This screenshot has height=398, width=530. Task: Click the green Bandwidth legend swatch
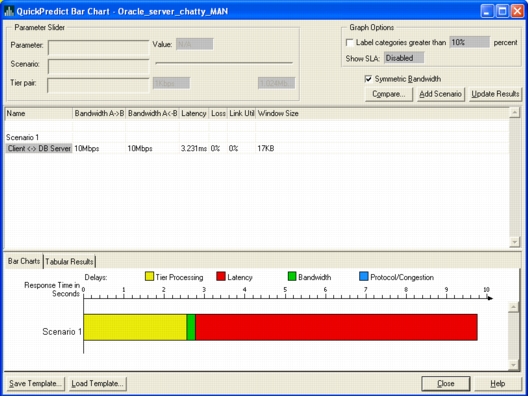(292, 276)
